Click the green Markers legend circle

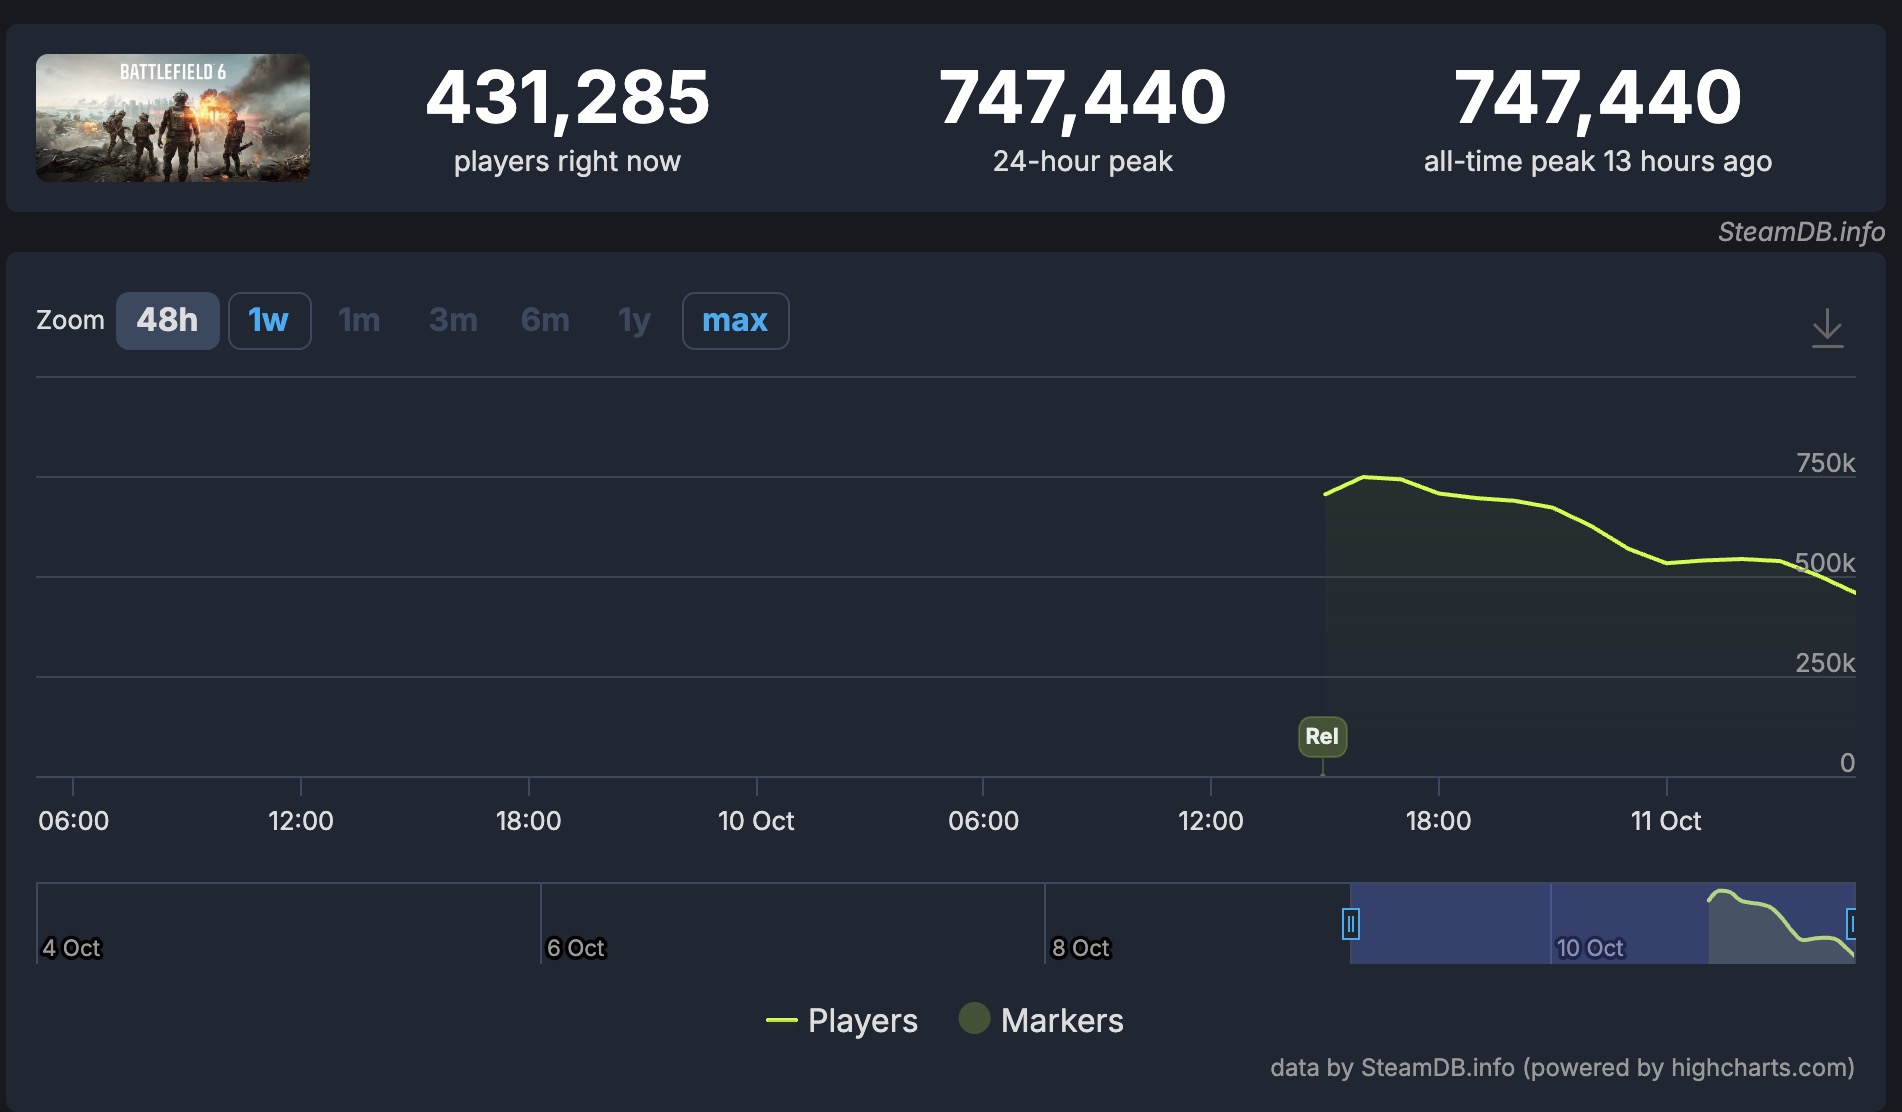pyautogui.click(x=974, y=1019)
